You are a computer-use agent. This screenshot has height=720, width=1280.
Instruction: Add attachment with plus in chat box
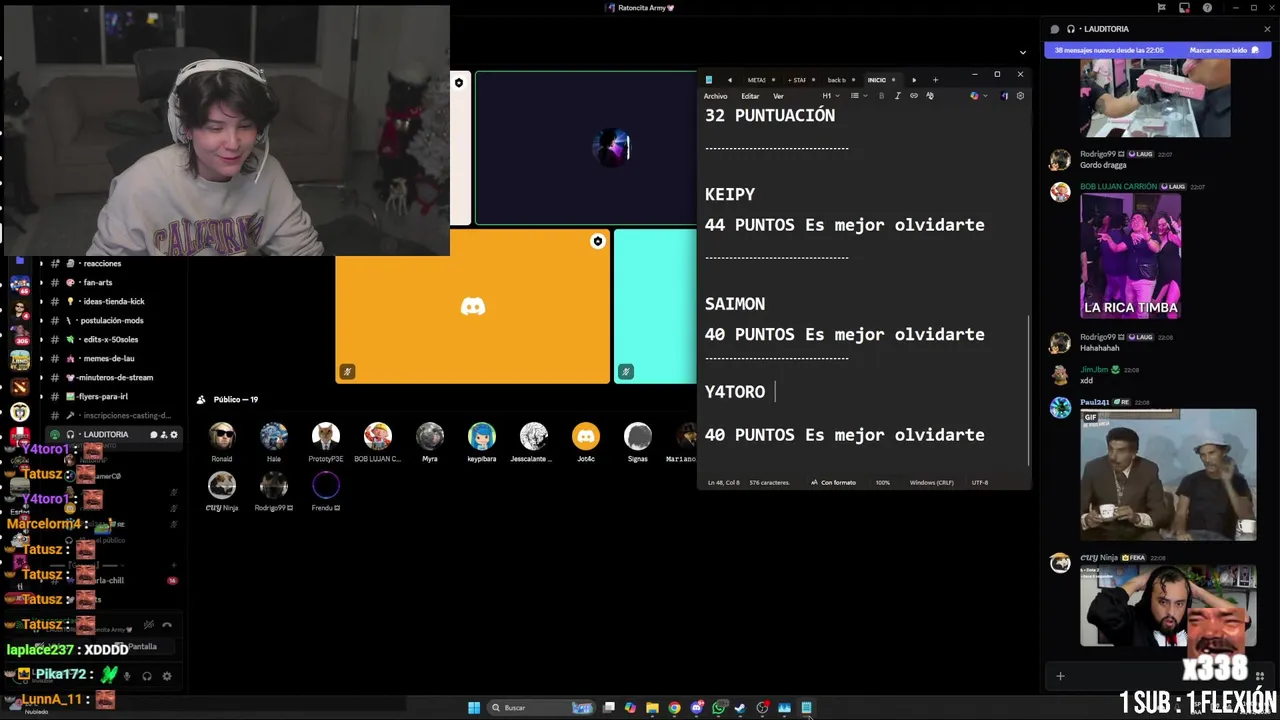tap(1060, 676)
